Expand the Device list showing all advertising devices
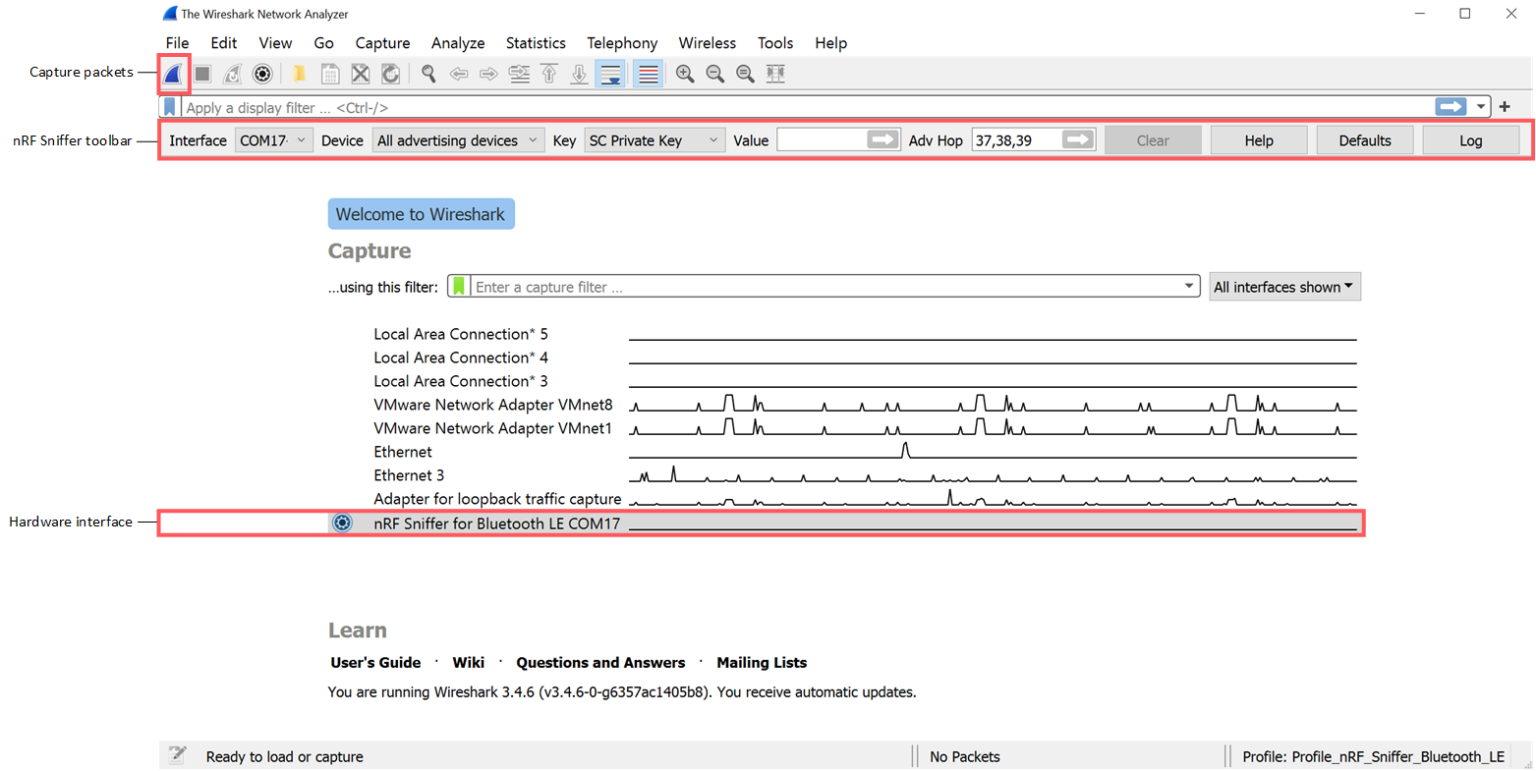 pos(457,140)
